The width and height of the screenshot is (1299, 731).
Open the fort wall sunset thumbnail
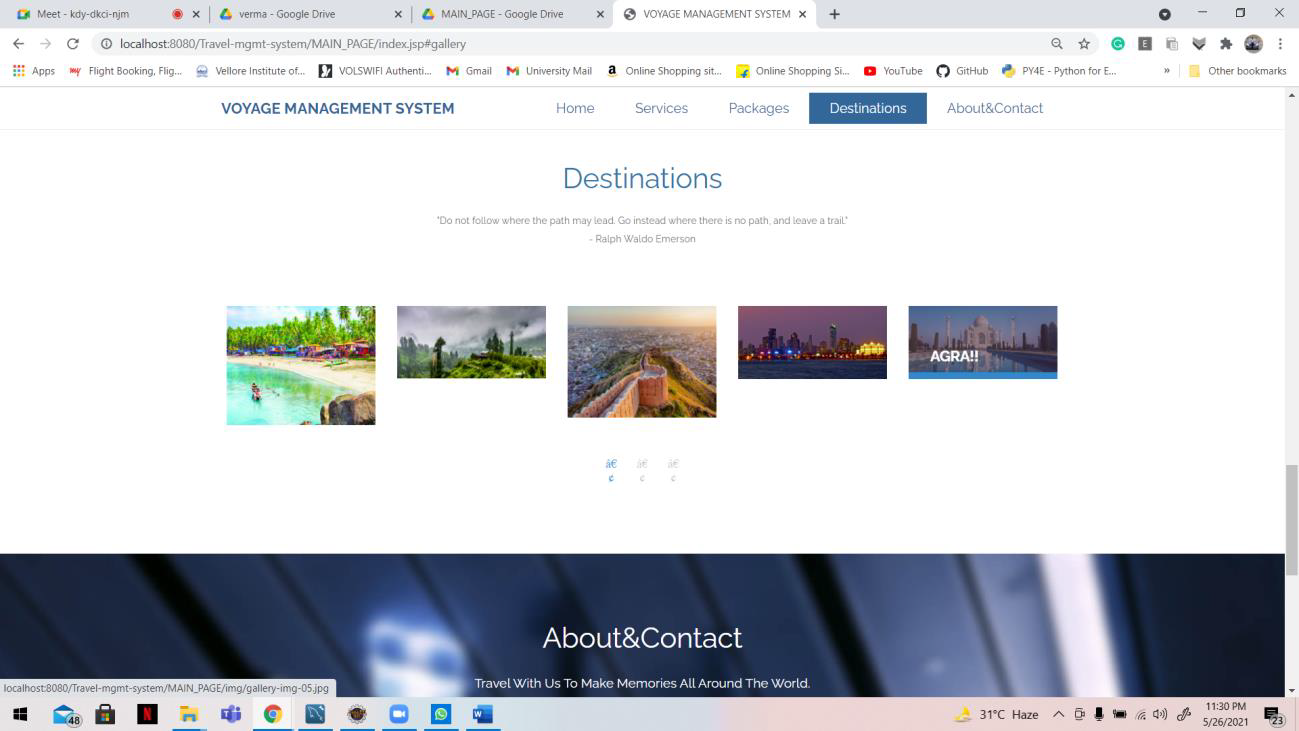pyautogui.click(x=642, y=361)
